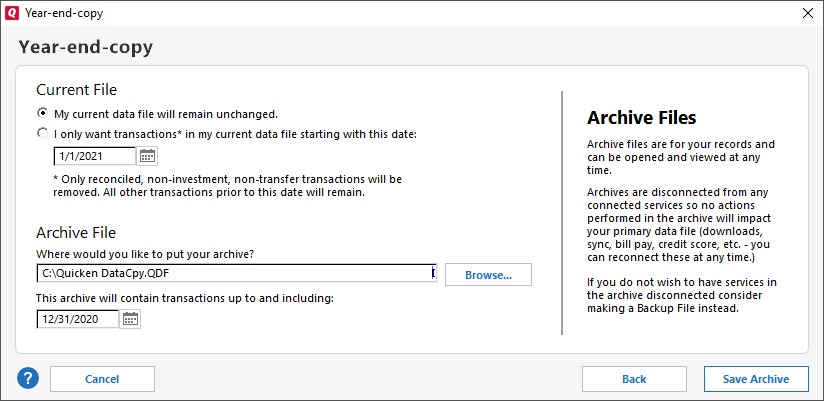Click the 1/1/2021 start date field
Viewport: 824px width, 401px height.
click(x=94, y=156)
